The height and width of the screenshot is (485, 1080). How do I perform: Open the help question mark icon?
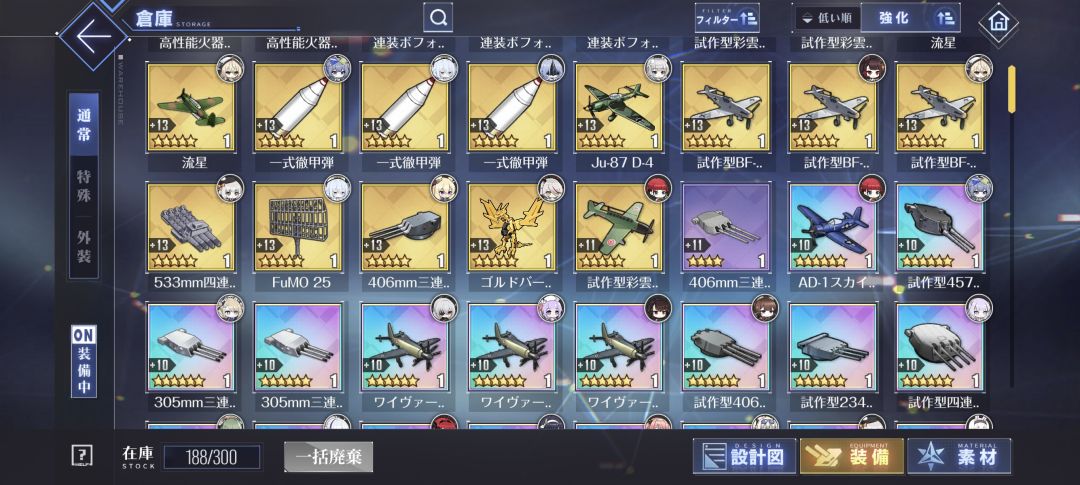click(82, 455)
